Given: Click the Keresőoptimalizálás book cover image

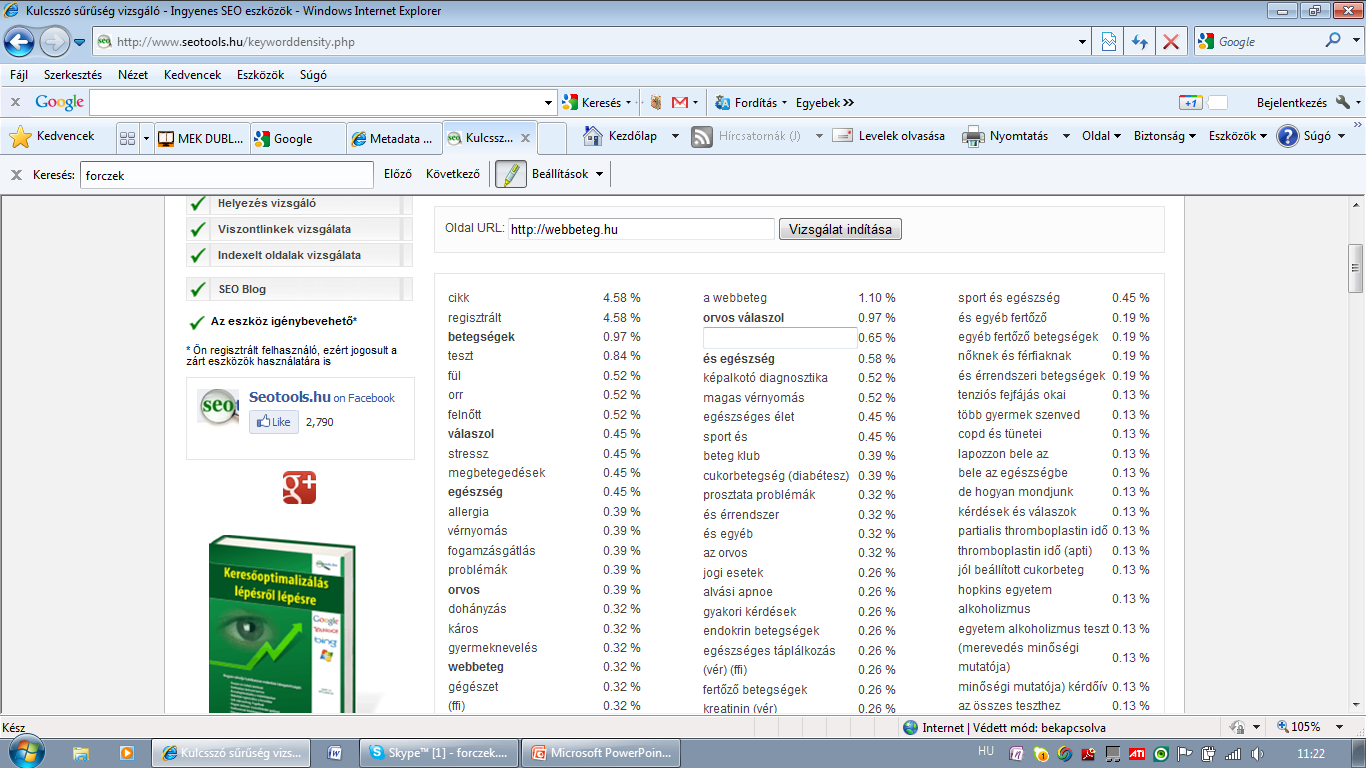Looking at the screenshot, I should point(283,623).
